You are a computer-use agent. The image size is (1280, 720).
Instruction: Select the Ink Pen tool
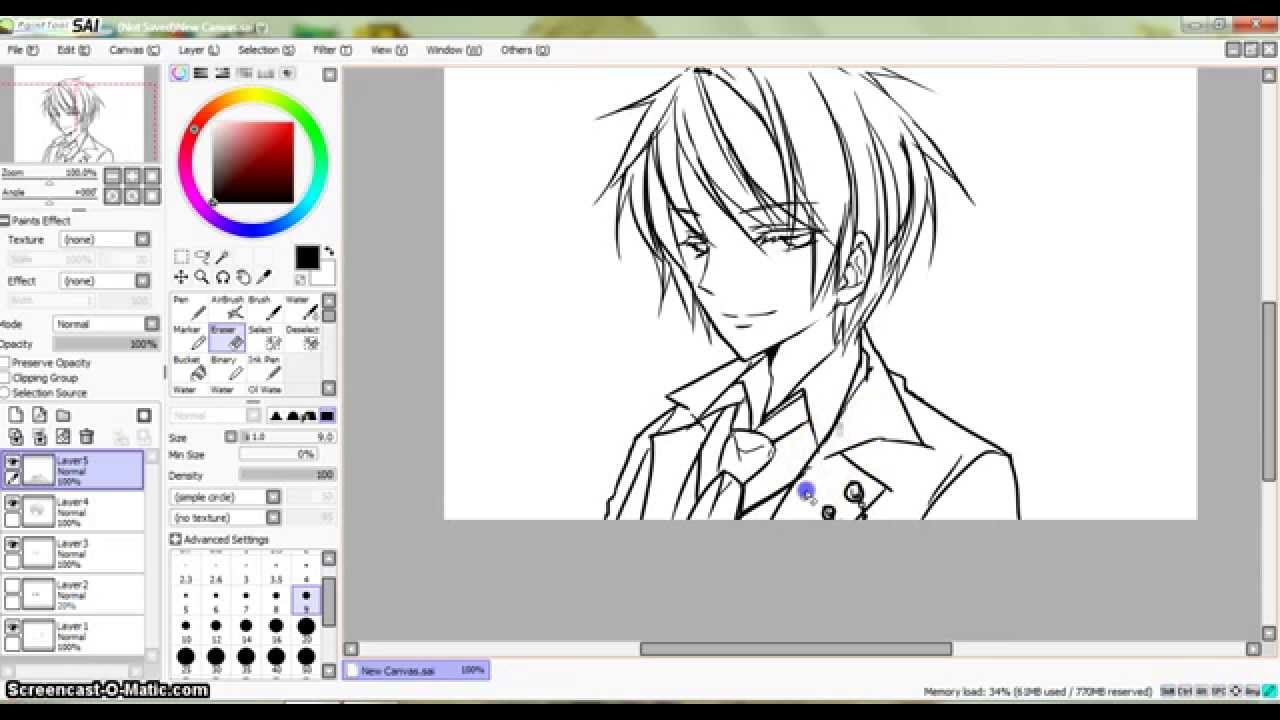(x=265, y=368)
